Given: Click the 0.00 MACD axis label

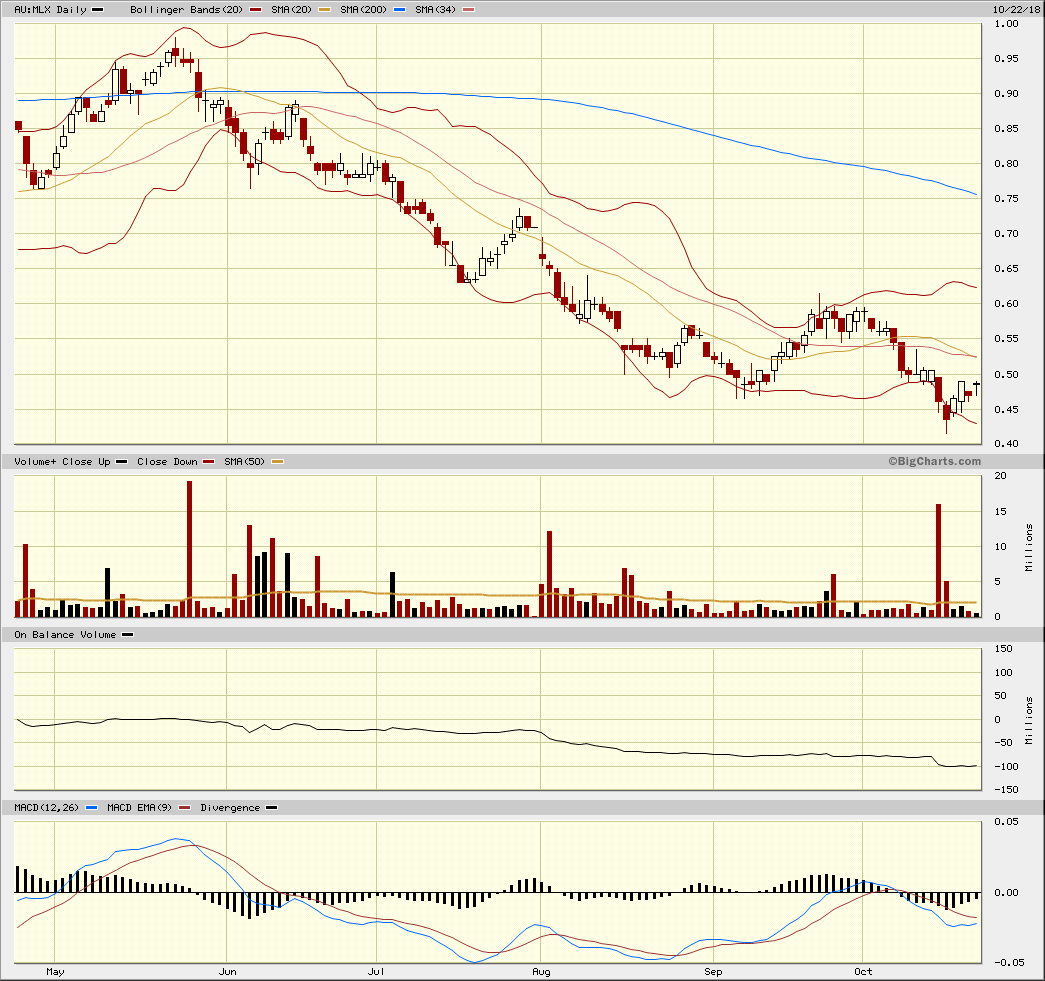Looking at the screenshot, I should coord(1006,892).
